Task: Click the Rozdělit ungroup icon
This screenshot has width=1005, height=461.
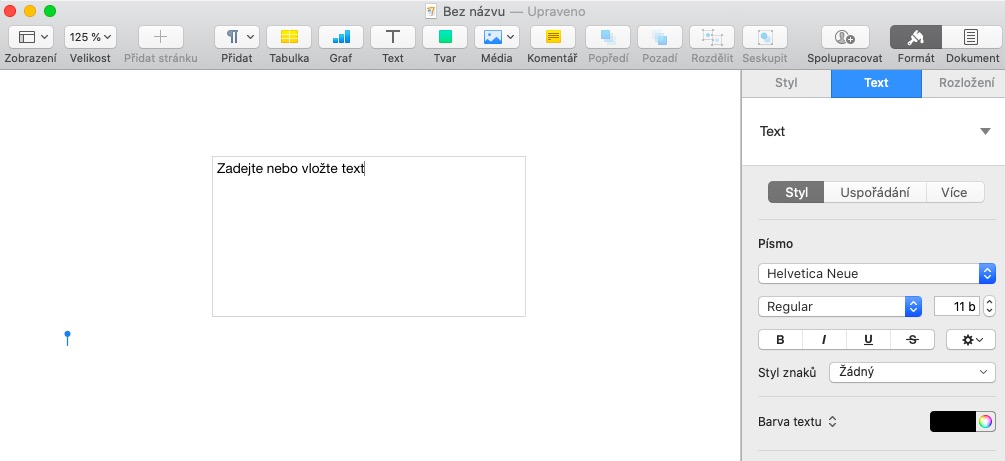Action: 712,37
